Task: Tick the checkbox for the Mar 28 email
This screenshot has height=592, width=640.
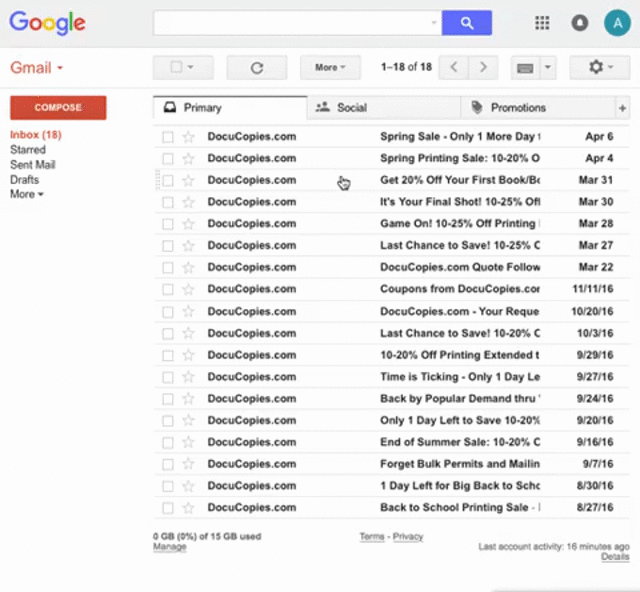Action: click(168, 224)
